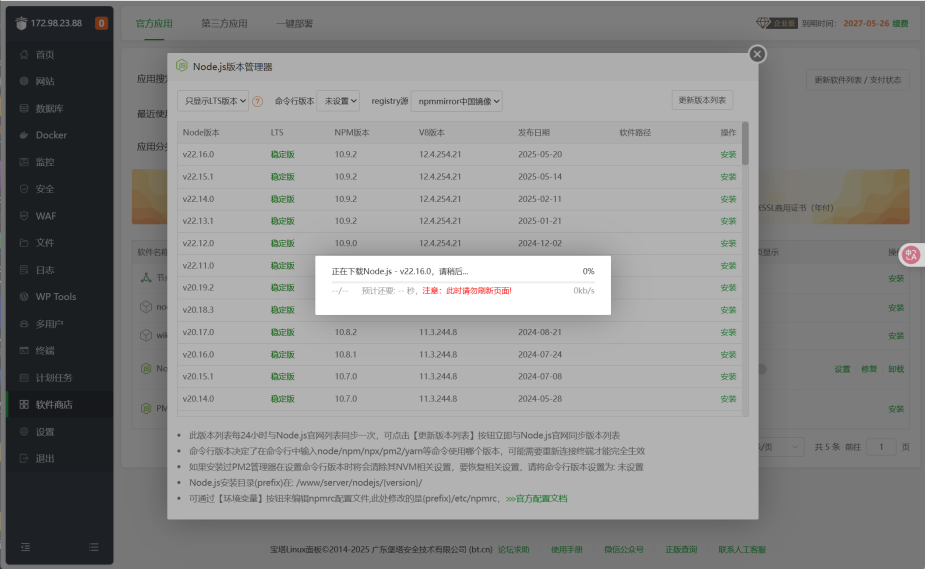Viewport: 925px width, 569px height.
Task: Click the orange help question mark icon
Action: tap(257, 101)
